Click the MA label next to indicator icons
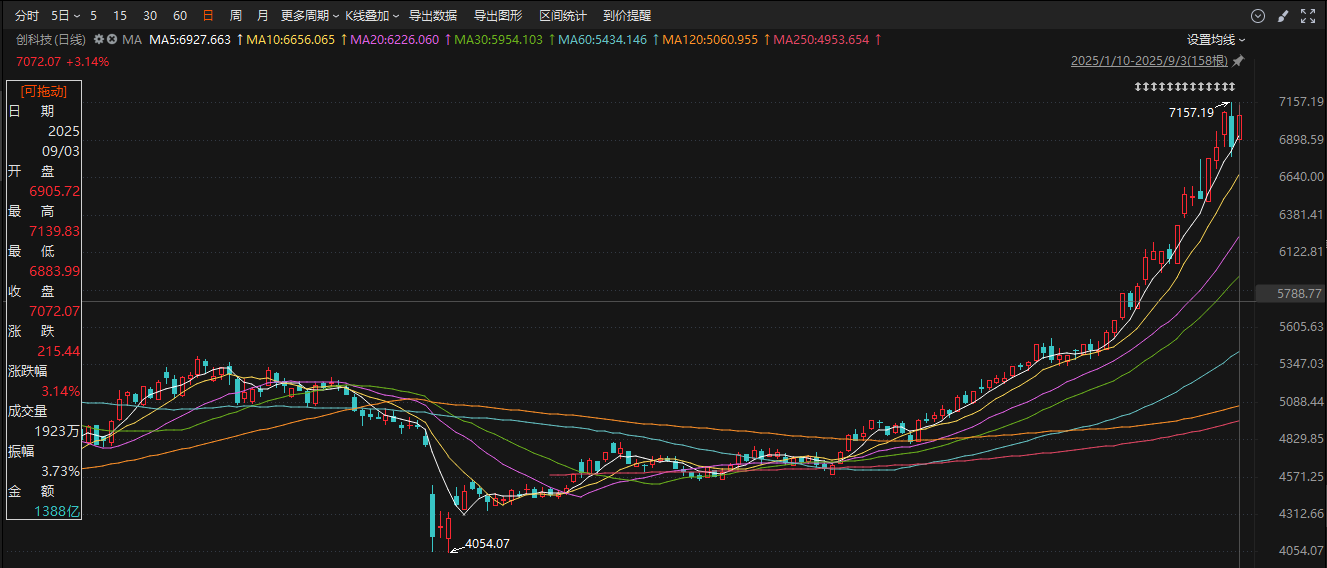 [131, 39]
